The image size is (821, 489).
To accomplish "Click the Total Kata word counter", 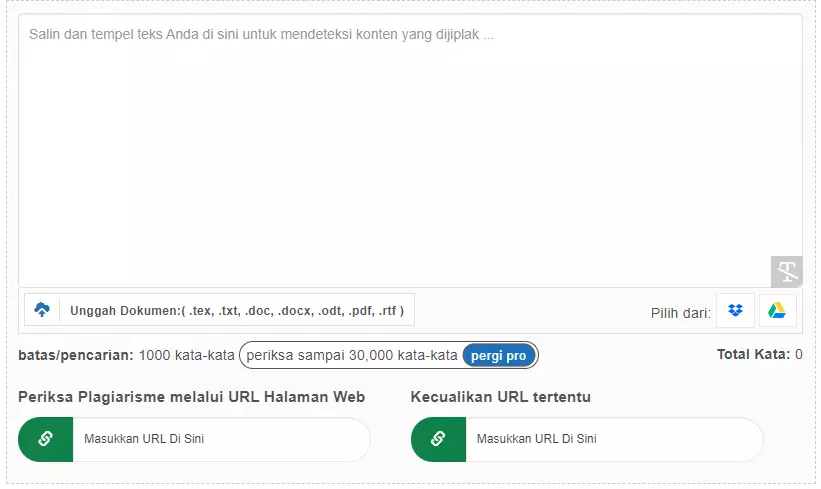I will [x=759, y=354].
